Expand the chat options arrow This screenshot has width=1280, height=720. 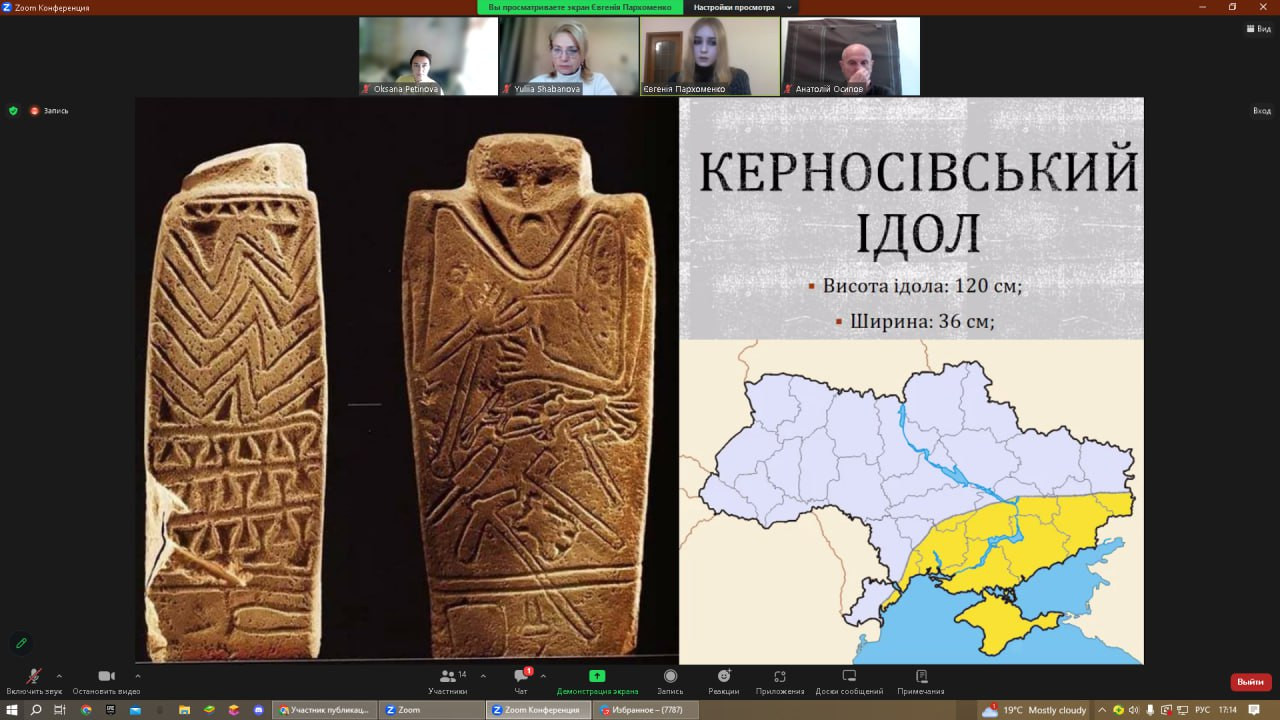click(x=543, y=676)
